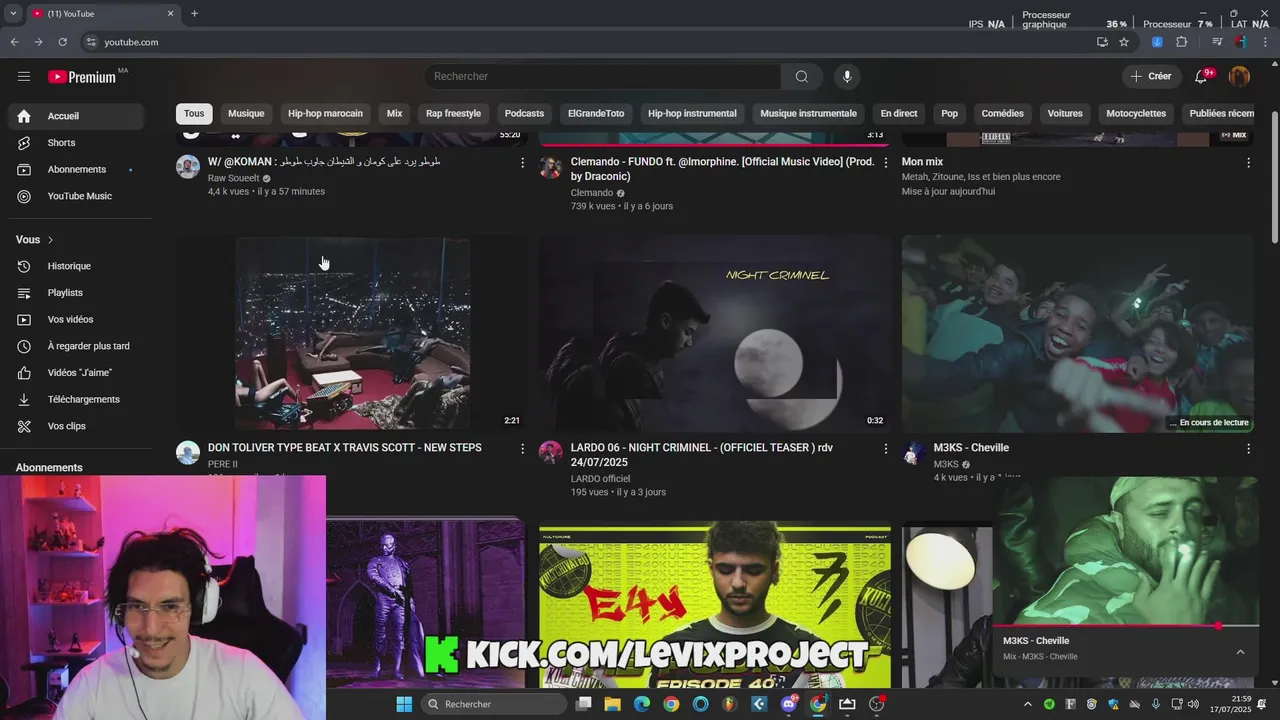This screenshot has width=1280, height=720.
Task: Open the Night Criminel teaser thumbnail
Action: 715,334
